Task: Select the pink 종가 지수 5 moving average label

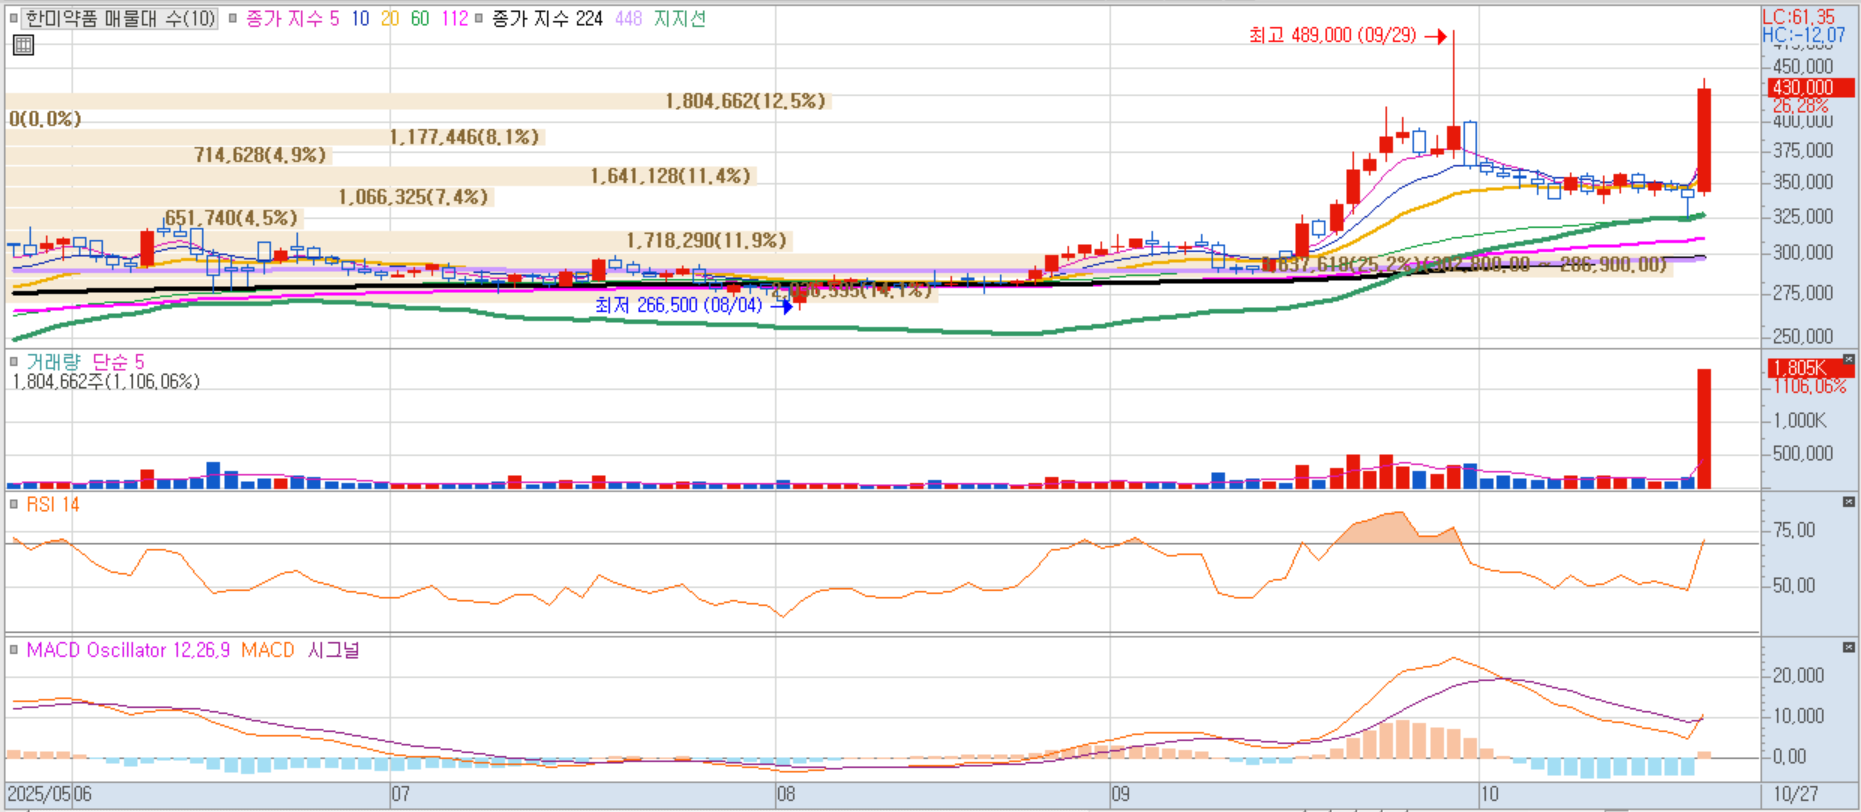Action: [292, 18]
